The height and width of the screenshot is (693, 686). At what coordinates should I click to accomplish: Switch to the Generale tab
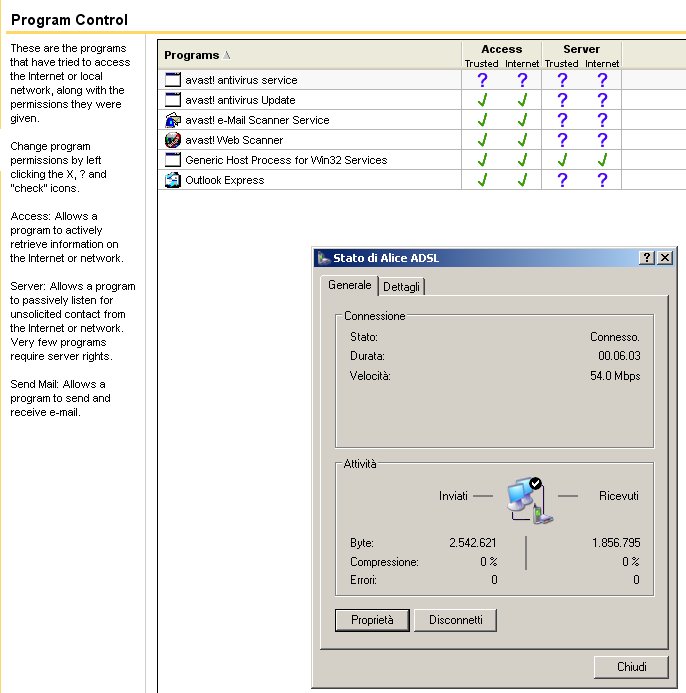349,285
